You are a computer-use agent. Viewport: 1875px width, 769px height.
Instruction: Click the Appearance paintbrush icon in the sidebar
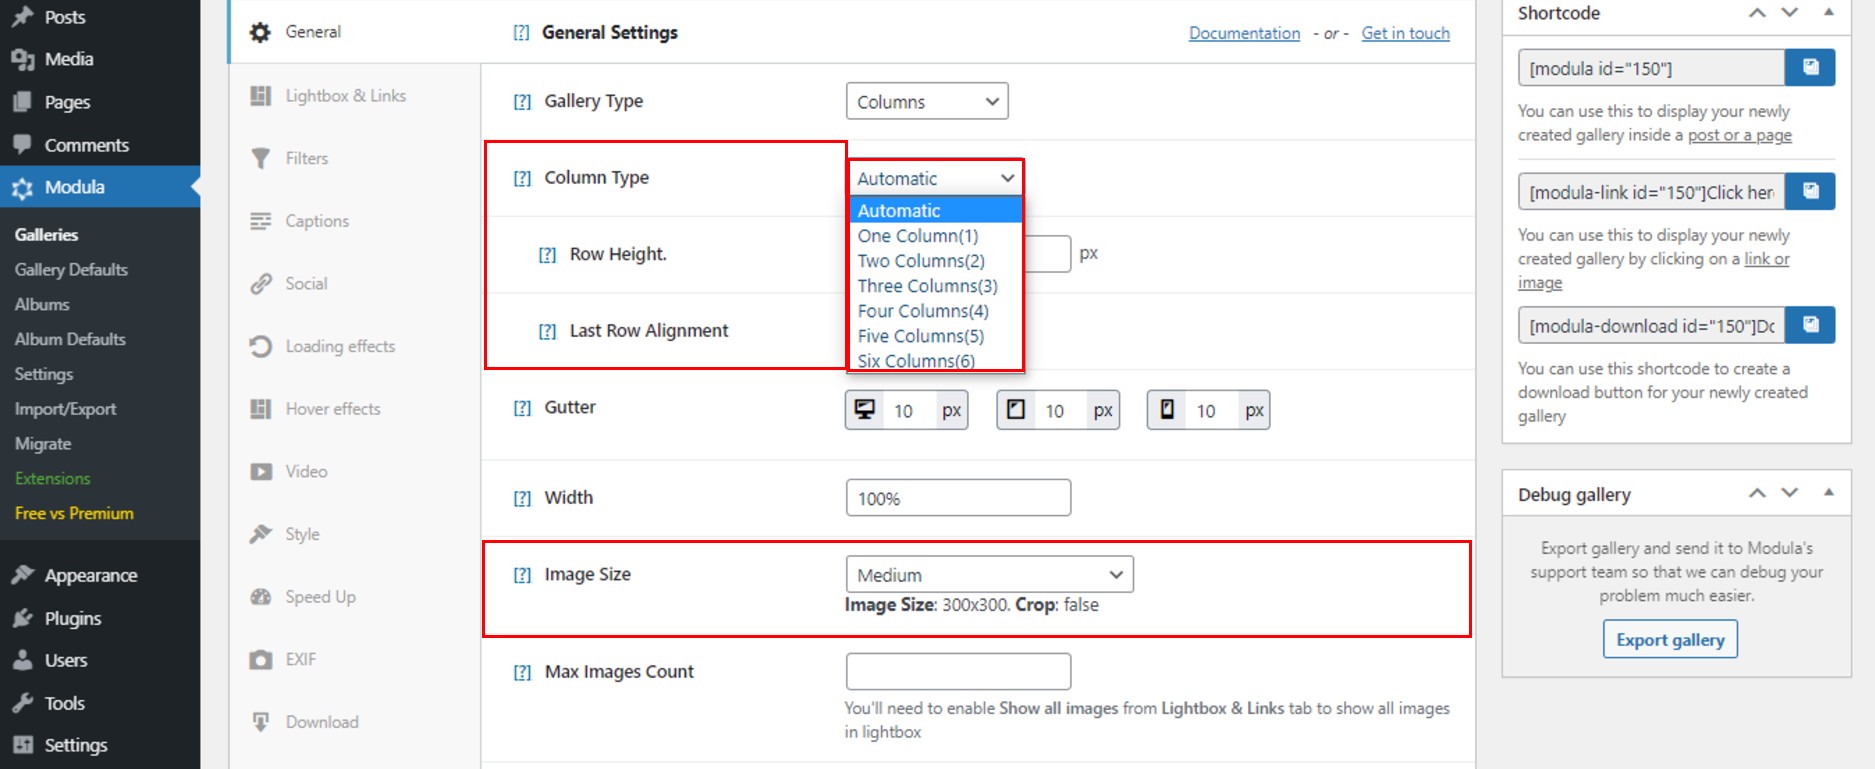(23, 575)
